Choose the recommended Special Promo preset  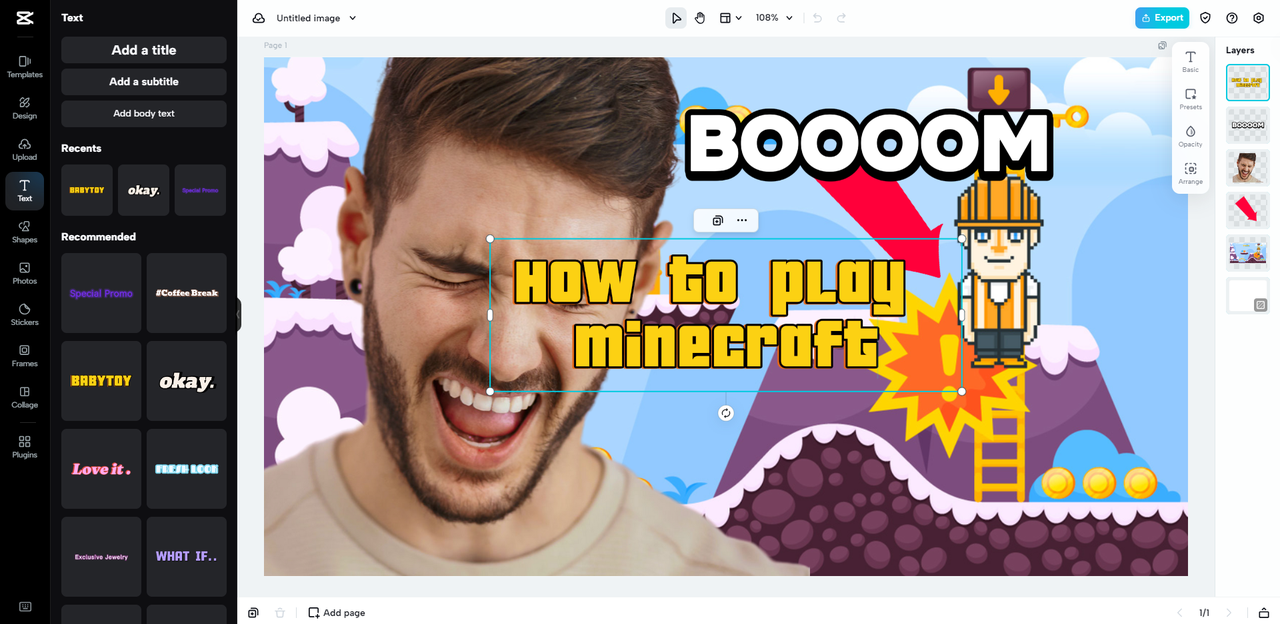[101, 293]
